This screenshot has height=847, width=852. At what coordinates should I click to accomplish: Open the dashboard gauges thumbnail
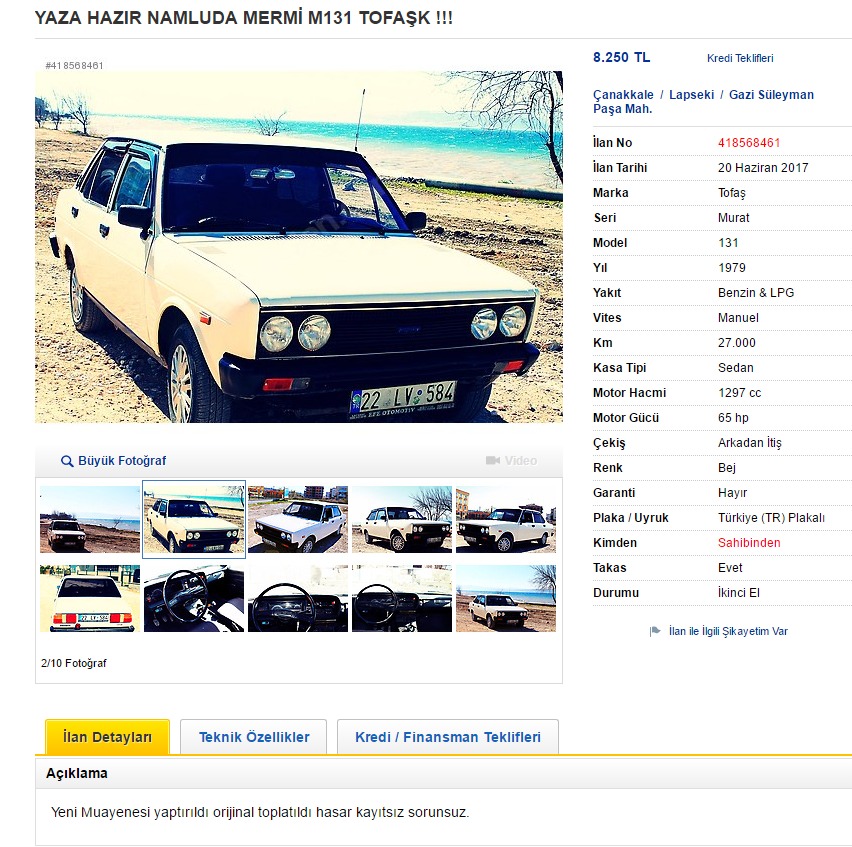tap(298, 598)
